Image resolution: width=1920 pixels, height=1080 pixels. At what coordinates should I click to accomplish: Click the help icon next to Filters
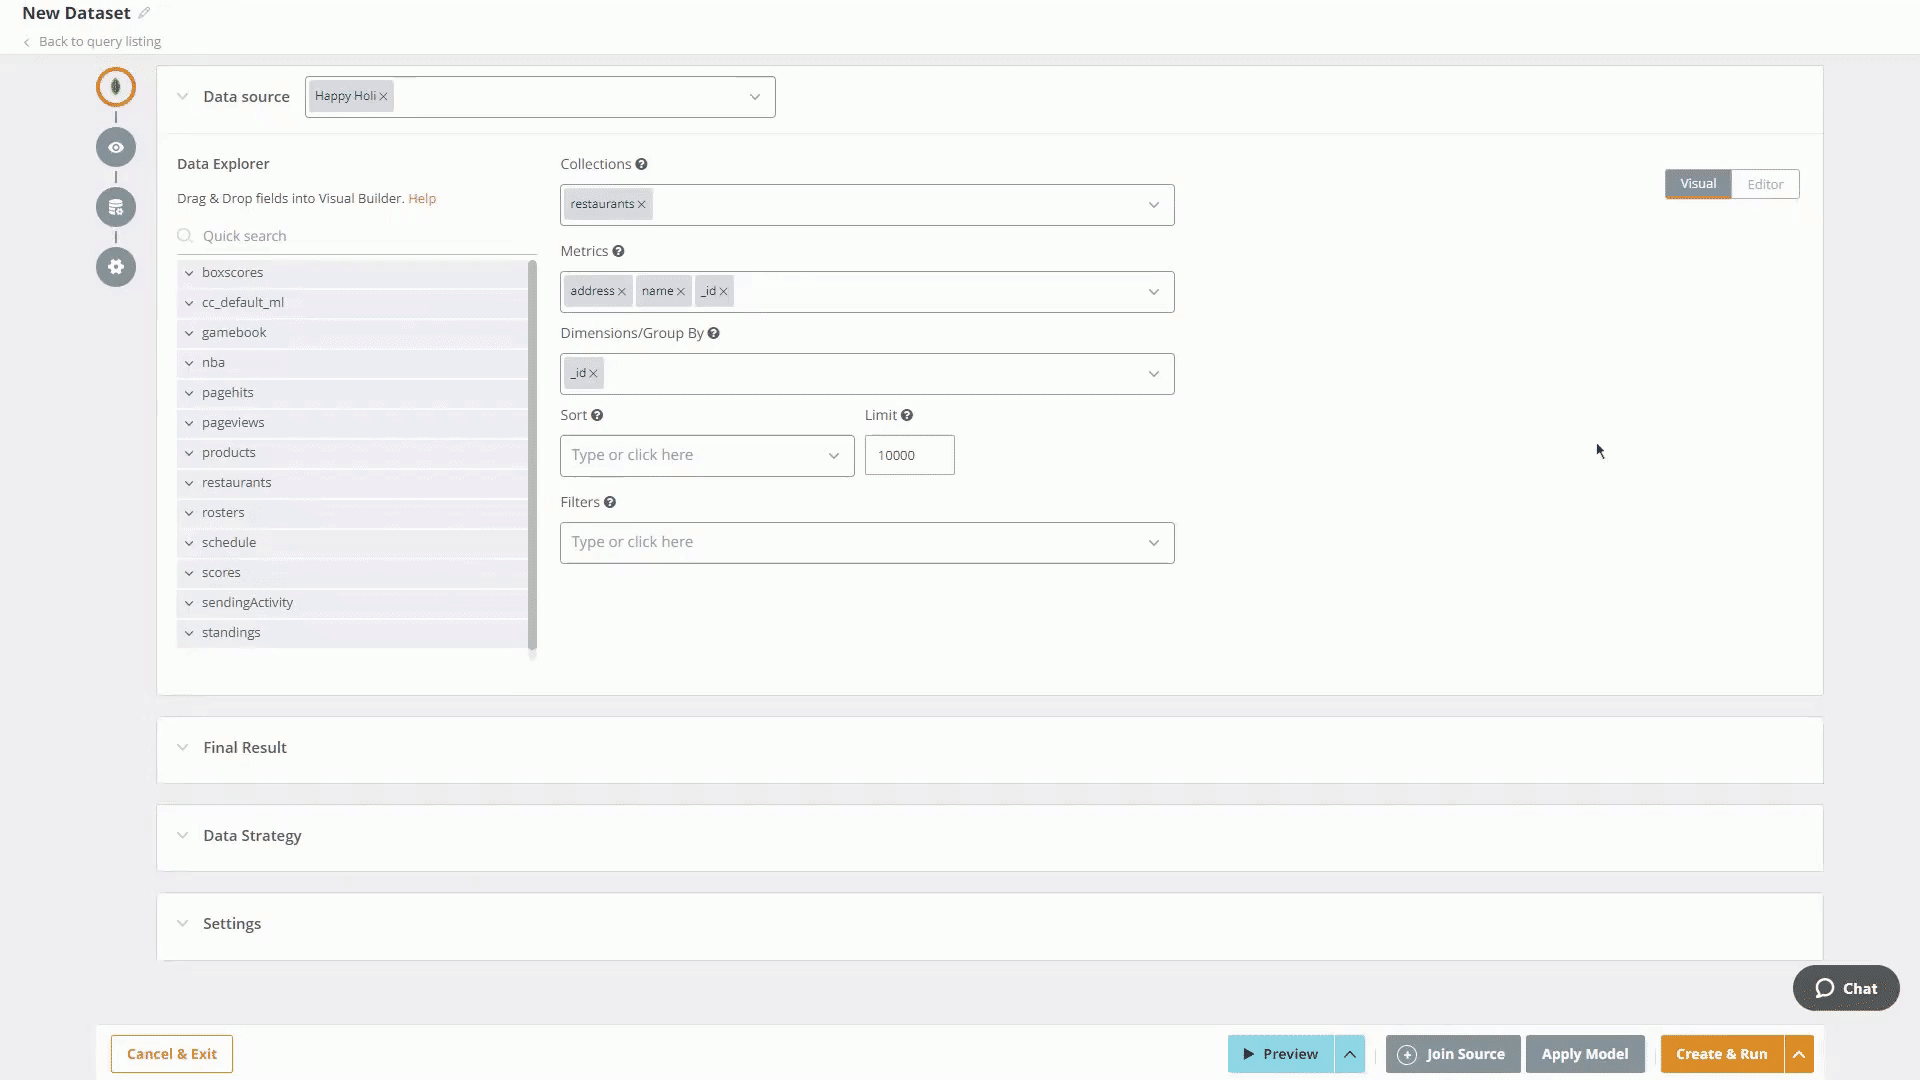point(609,502)
